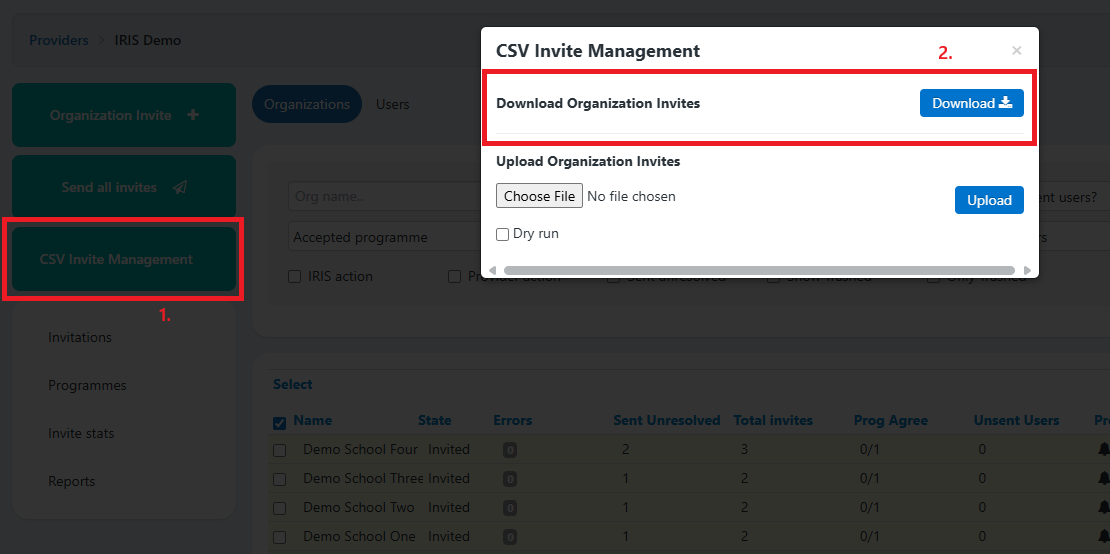
Task: Go to Providers in the breadcrumb
Action: coord(59,40)
